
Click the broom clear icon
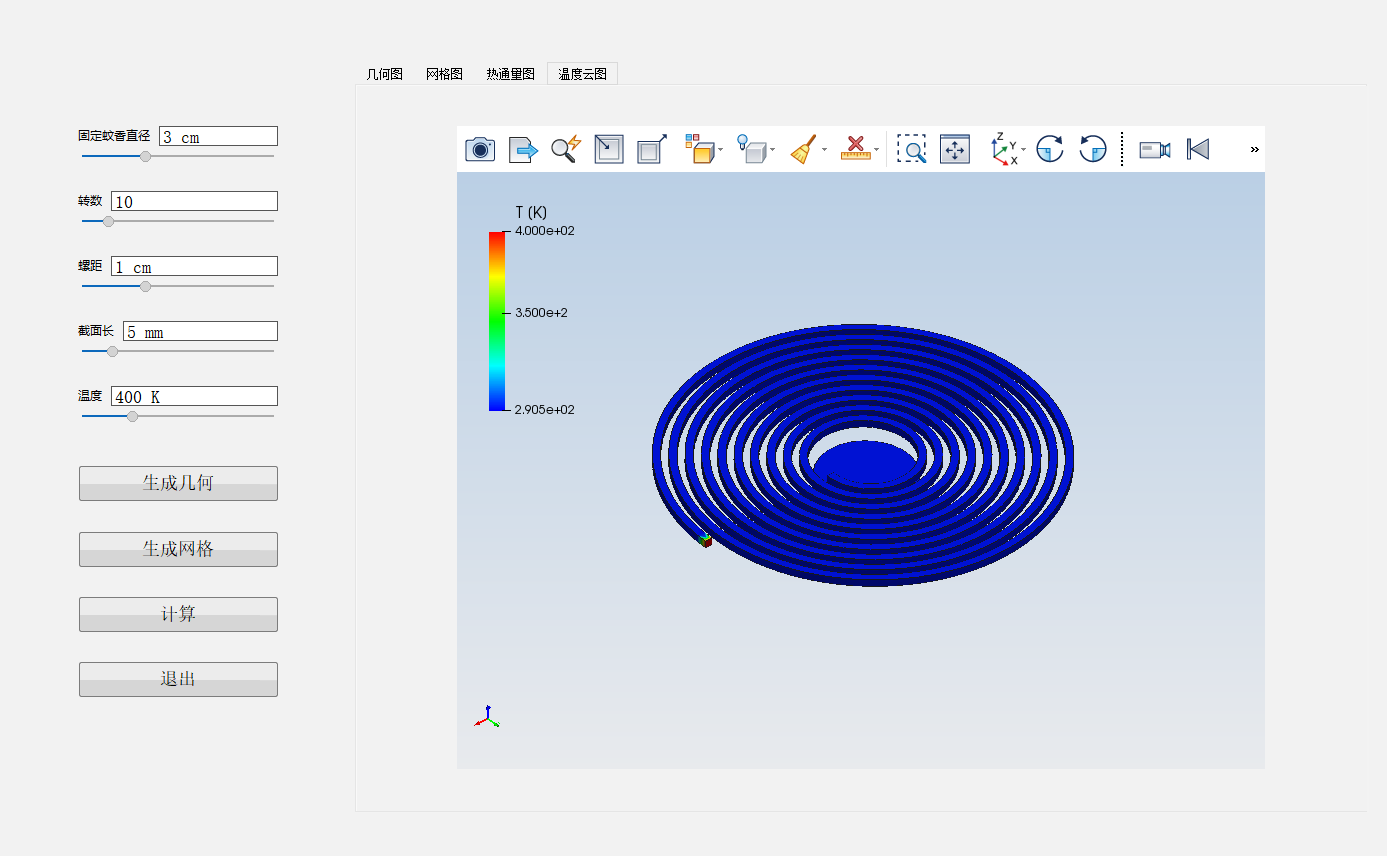[804, 149]
